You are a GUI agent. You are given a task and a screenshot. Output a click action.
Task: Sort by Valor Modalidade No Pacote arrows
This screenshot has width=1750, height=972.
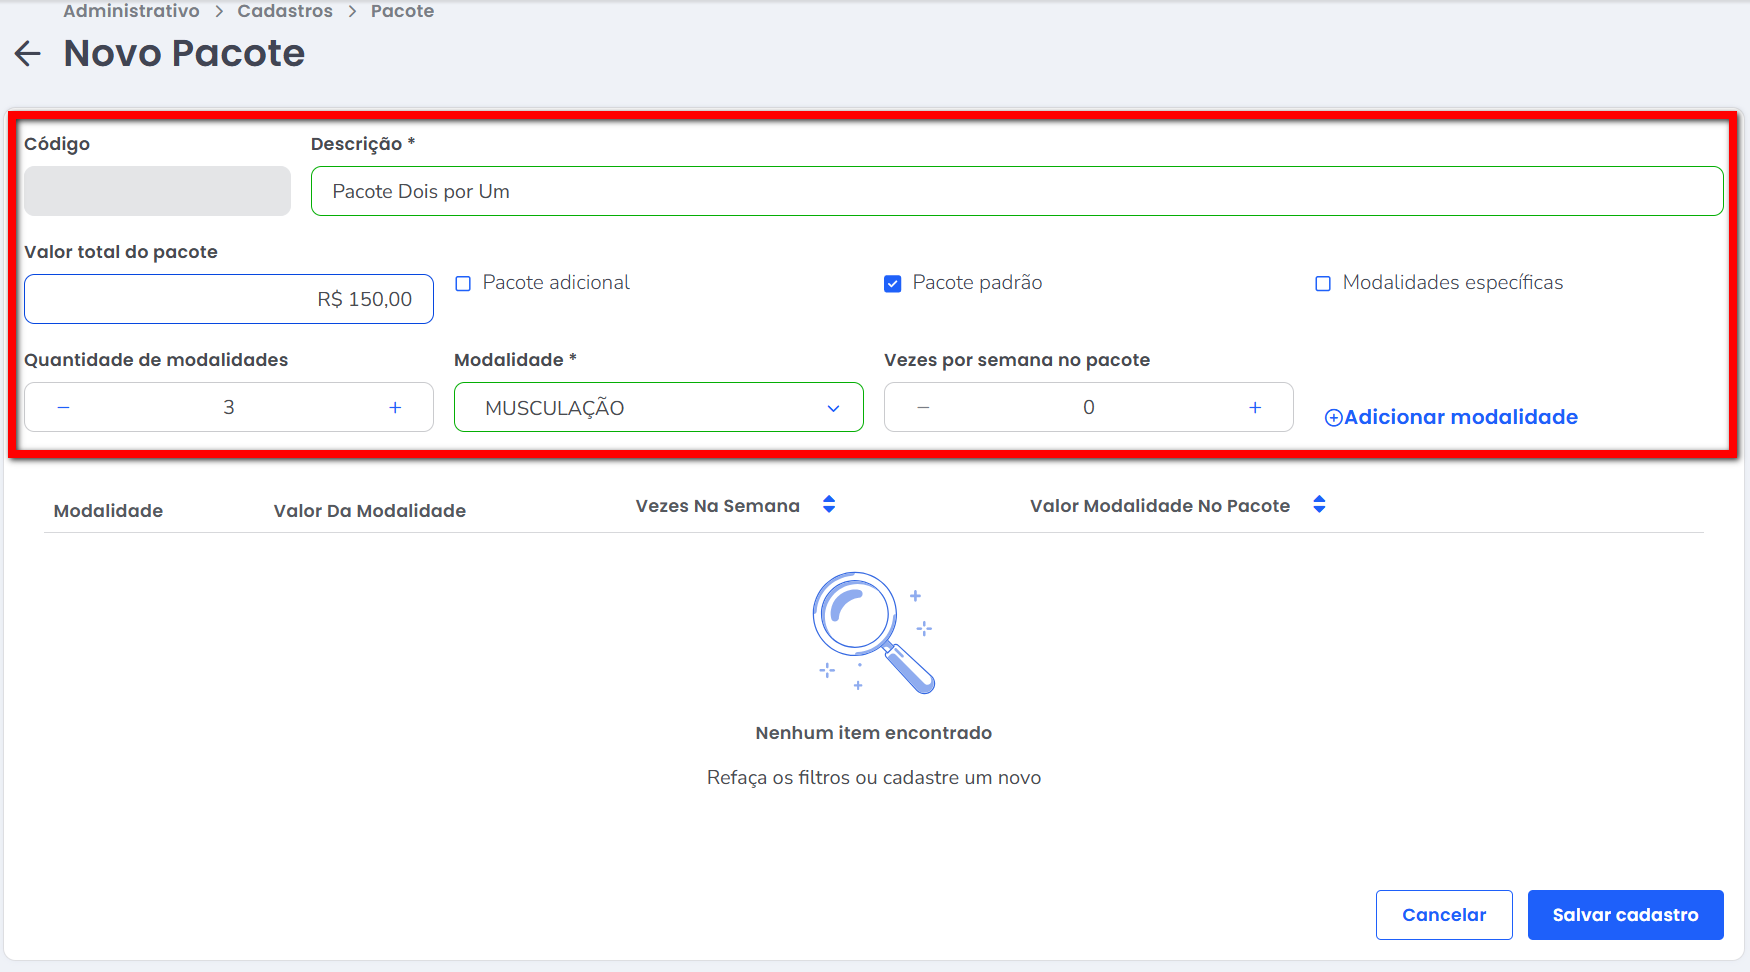click(1319, 505)
